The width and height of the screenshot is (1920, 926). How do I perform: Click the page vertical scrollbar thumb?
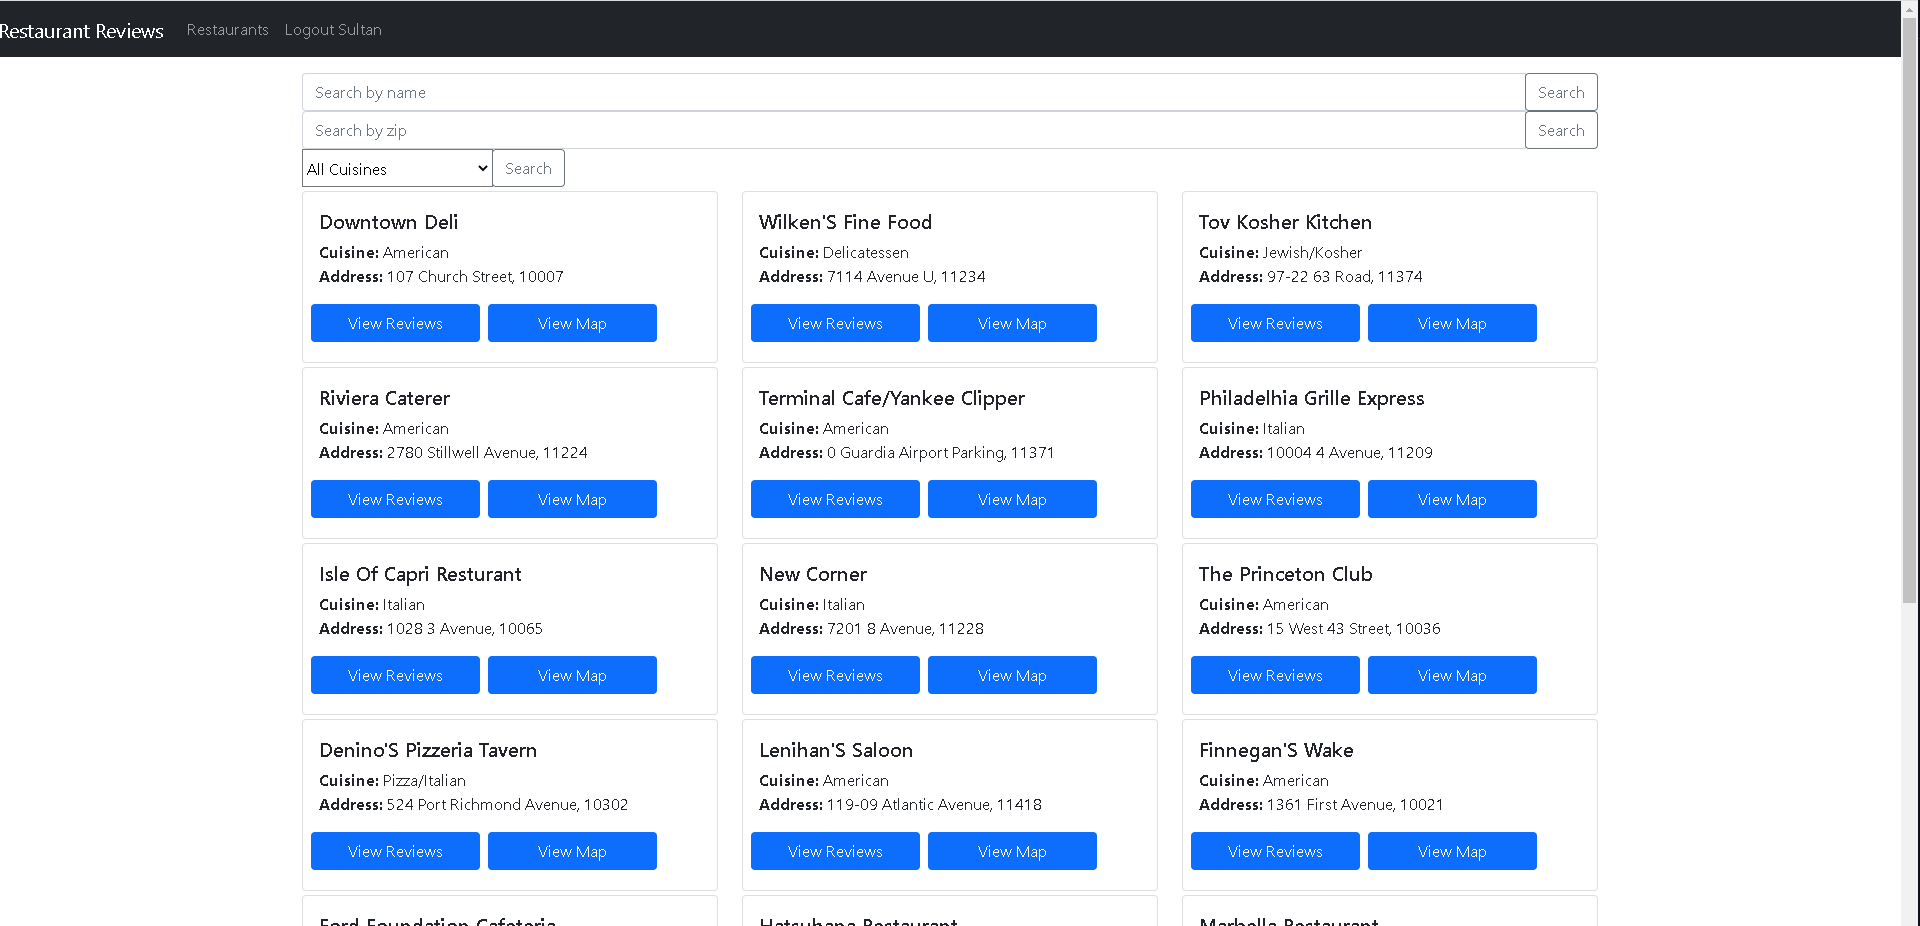point(1910,310)
